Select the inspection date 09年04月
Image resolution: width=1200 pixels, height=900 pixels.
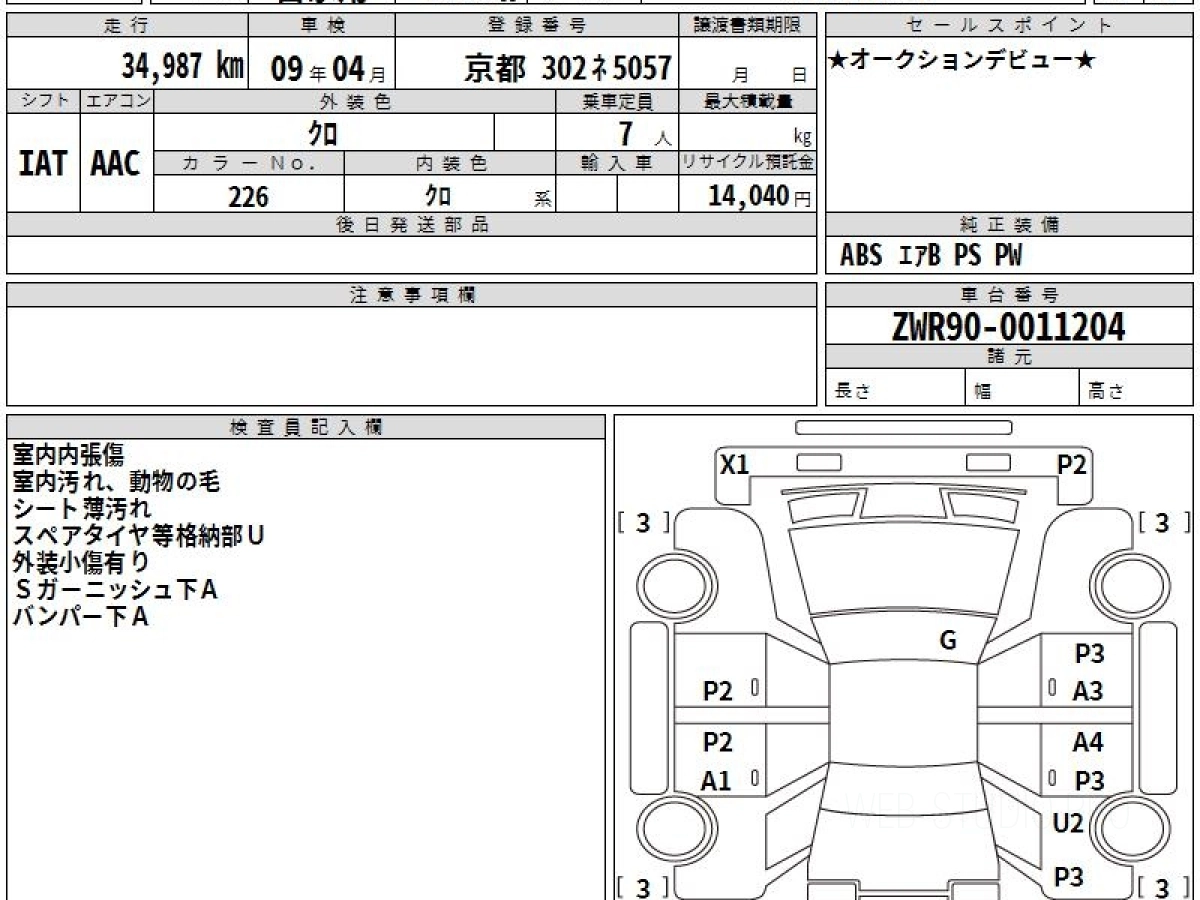click(x=329, y=69)
